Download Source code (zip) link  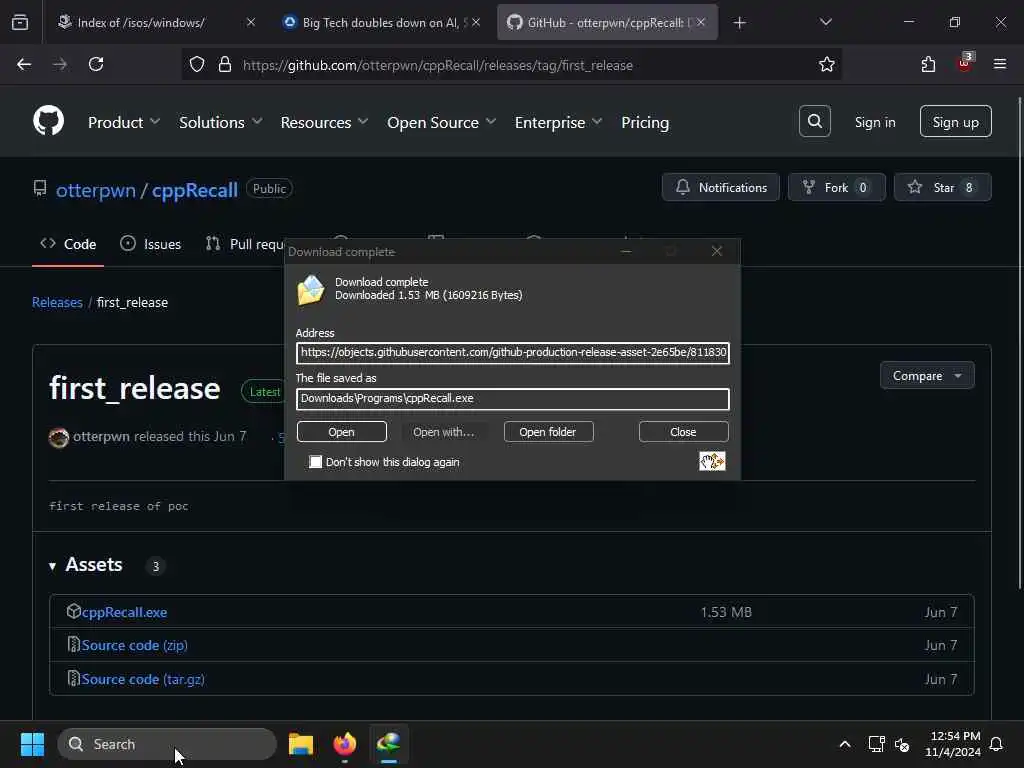135,645
